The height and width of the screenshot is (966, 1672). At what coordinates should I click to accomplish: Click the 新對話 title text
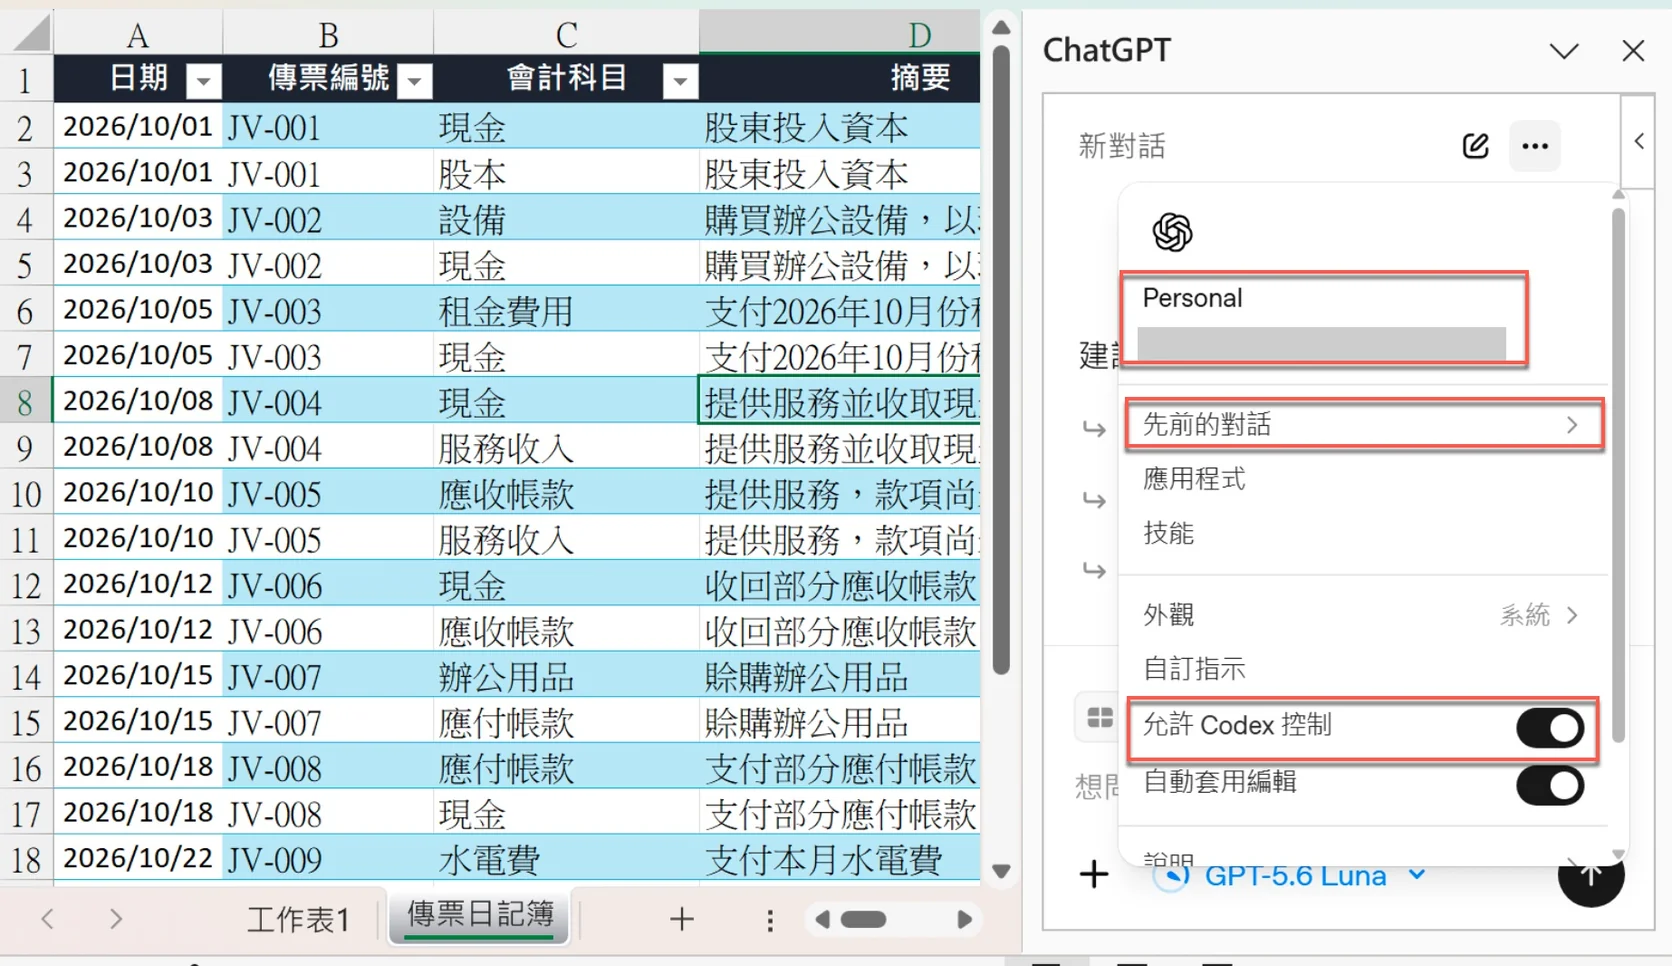[1122, 147]
